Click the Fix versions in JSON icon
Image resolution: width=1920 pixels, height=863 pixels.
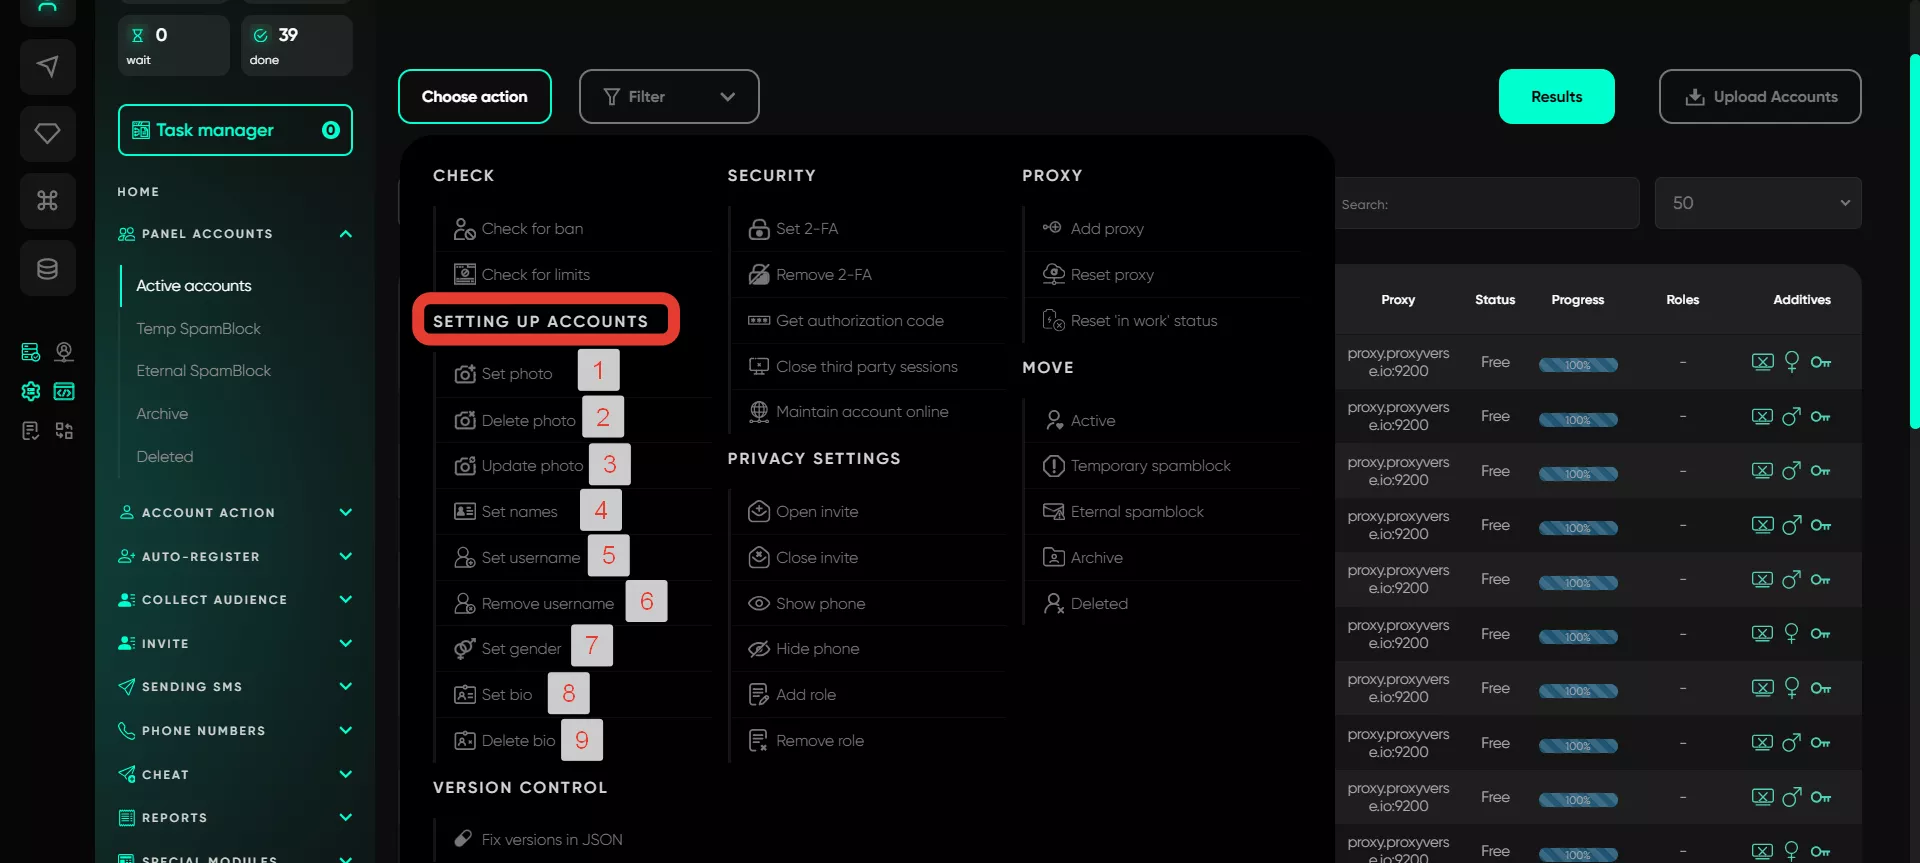coord(463,839)
